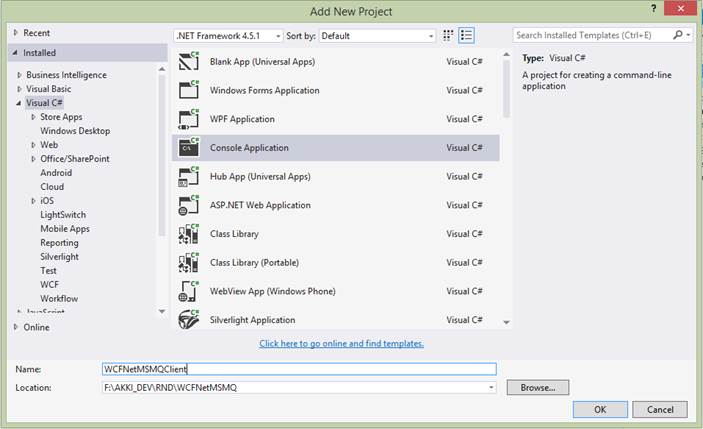Choose the WPF Application template icon
This screenshot has width=703, height=429.
pyautogui.click(x=188, y=120)
